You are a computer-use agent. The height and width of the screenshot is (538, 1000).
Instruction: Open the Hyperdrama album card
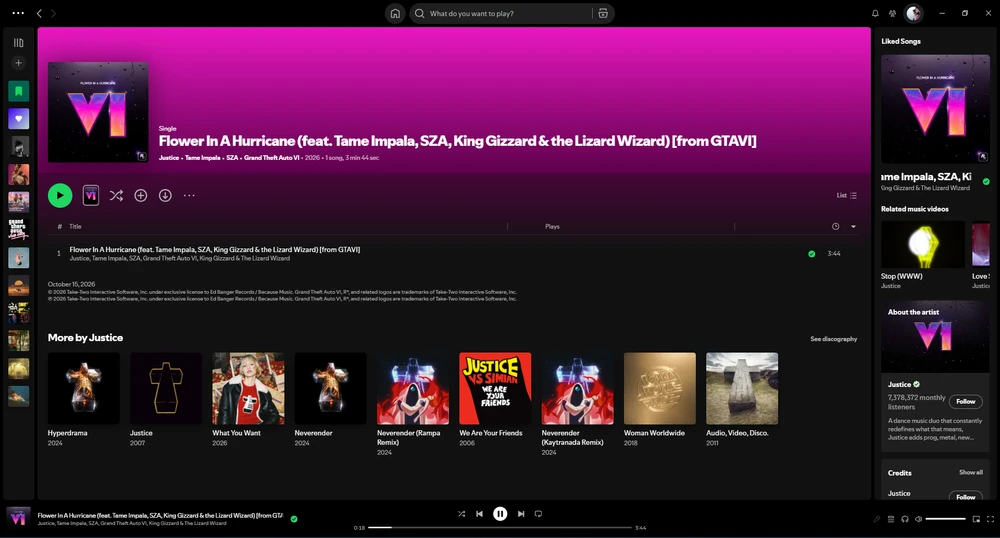point(84,398)
